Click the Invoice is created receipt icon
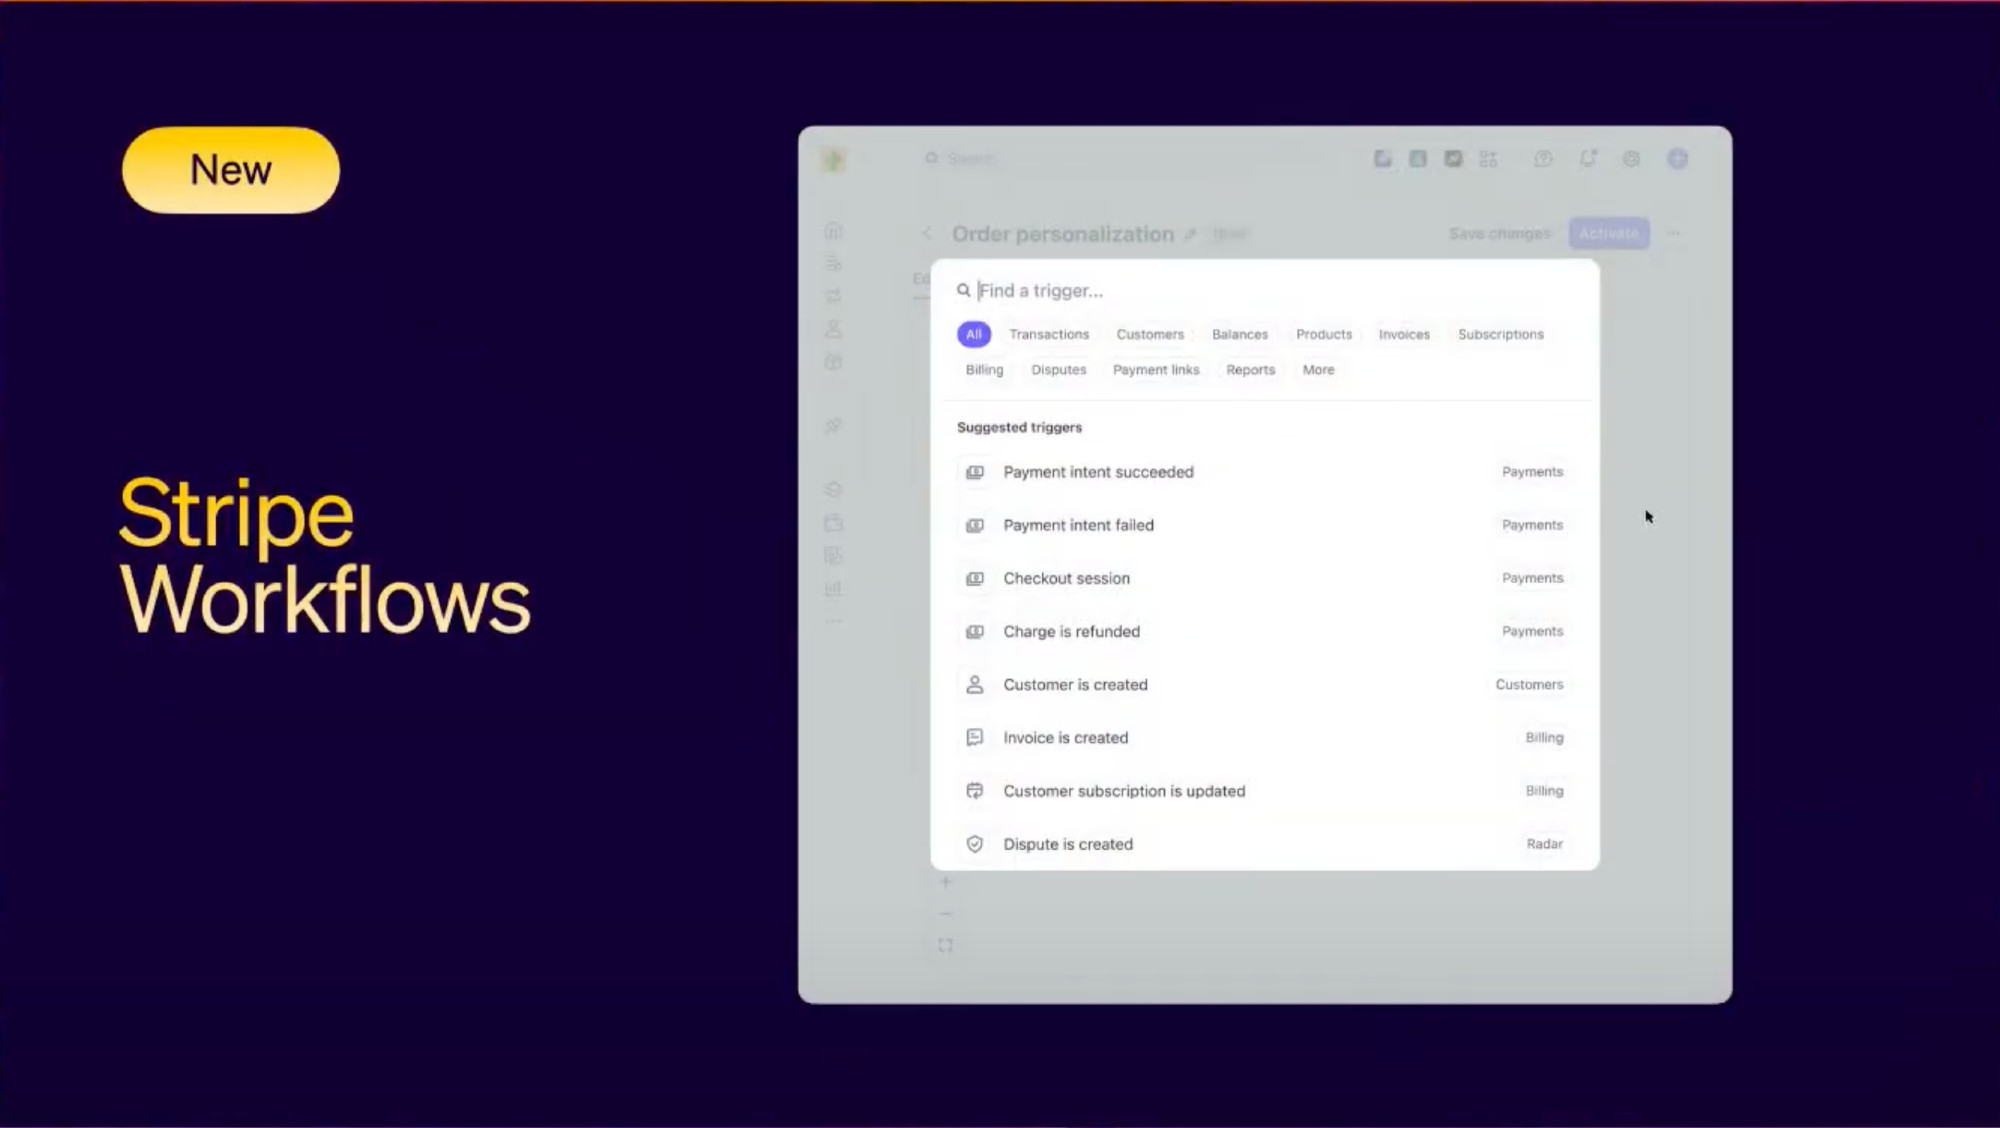2000x1128 pixels. [975, 738]
